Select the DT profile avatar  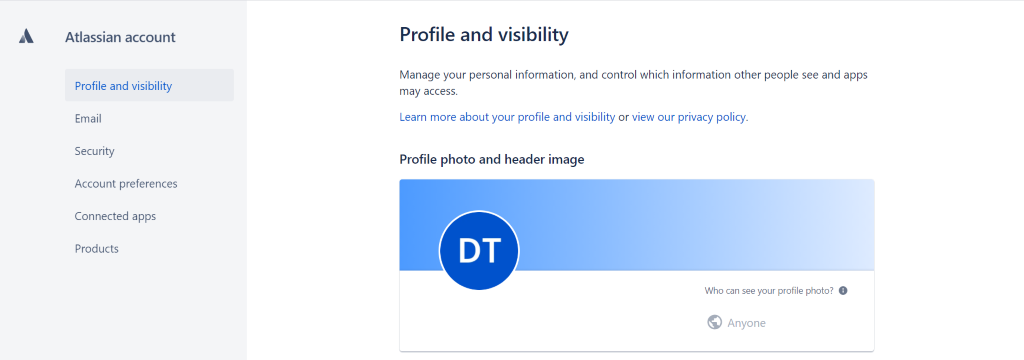pos(479,250)
